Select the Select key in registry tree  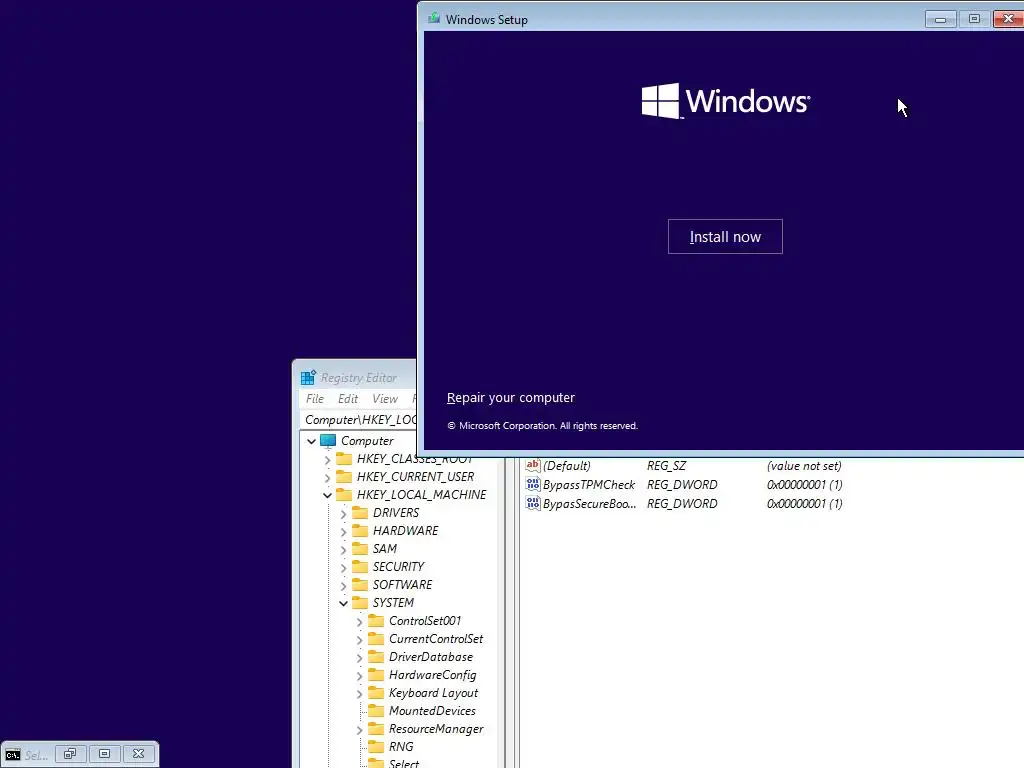tap(404, 763)
